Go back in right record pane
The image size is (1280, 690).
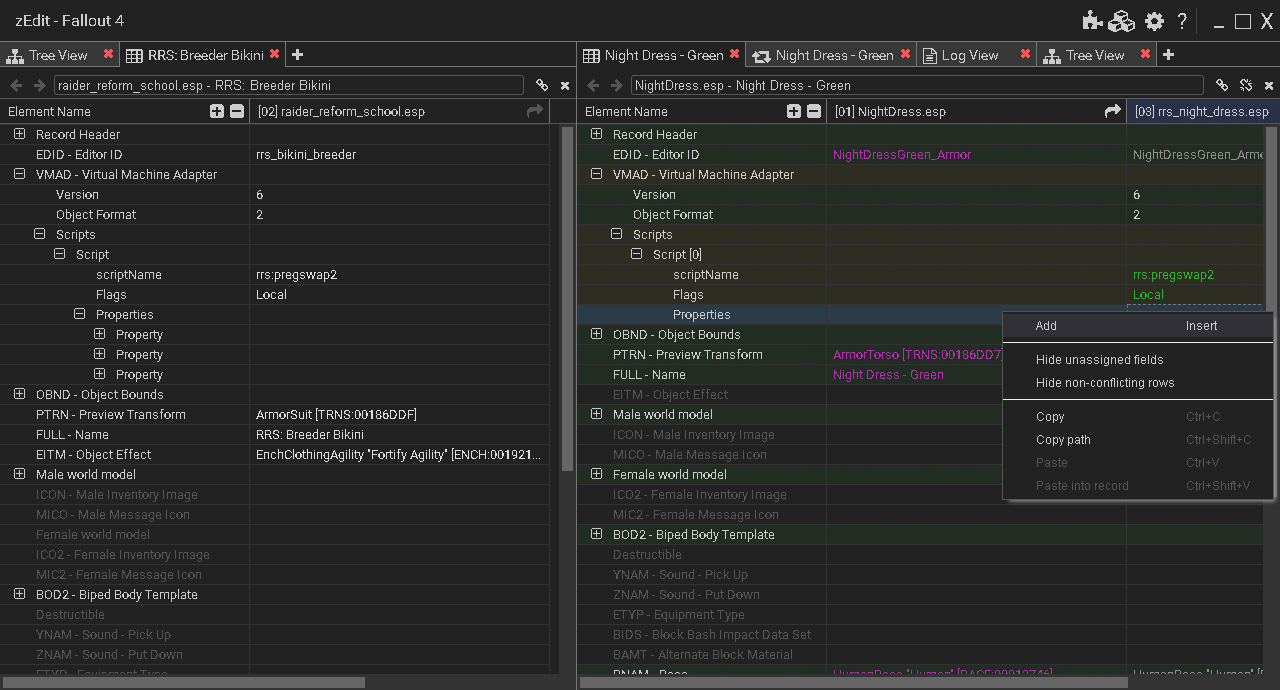pos(593,86)
